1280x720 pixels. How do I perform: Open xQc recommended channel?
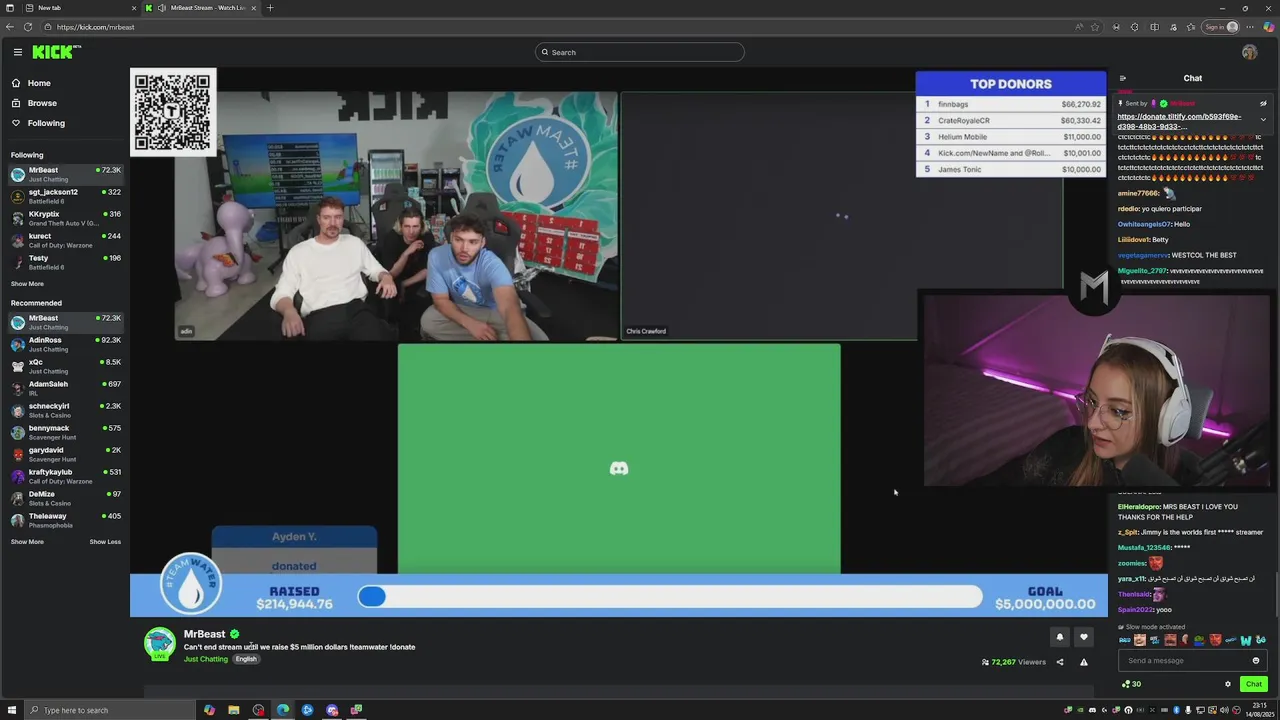coord(65,366)
